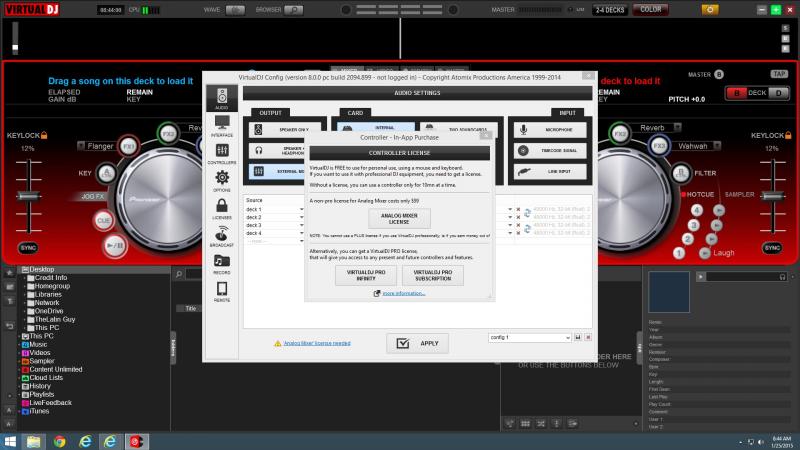
Task: Open the Remote settings section
Action: pos(221,292)
